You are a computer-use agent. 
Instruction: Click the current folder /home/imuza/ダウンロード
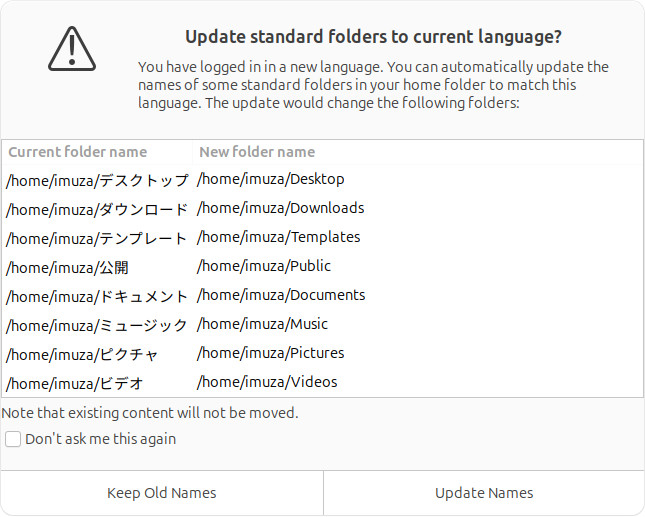(x=97, y=210)
